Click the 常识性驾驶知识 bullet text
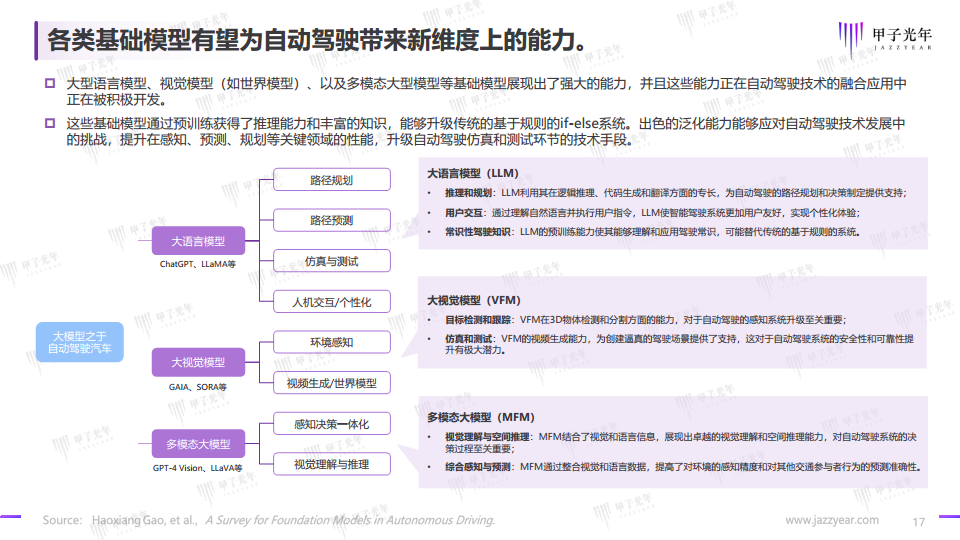The width and height of the screenshot is (960, 540). click(653, 232)
